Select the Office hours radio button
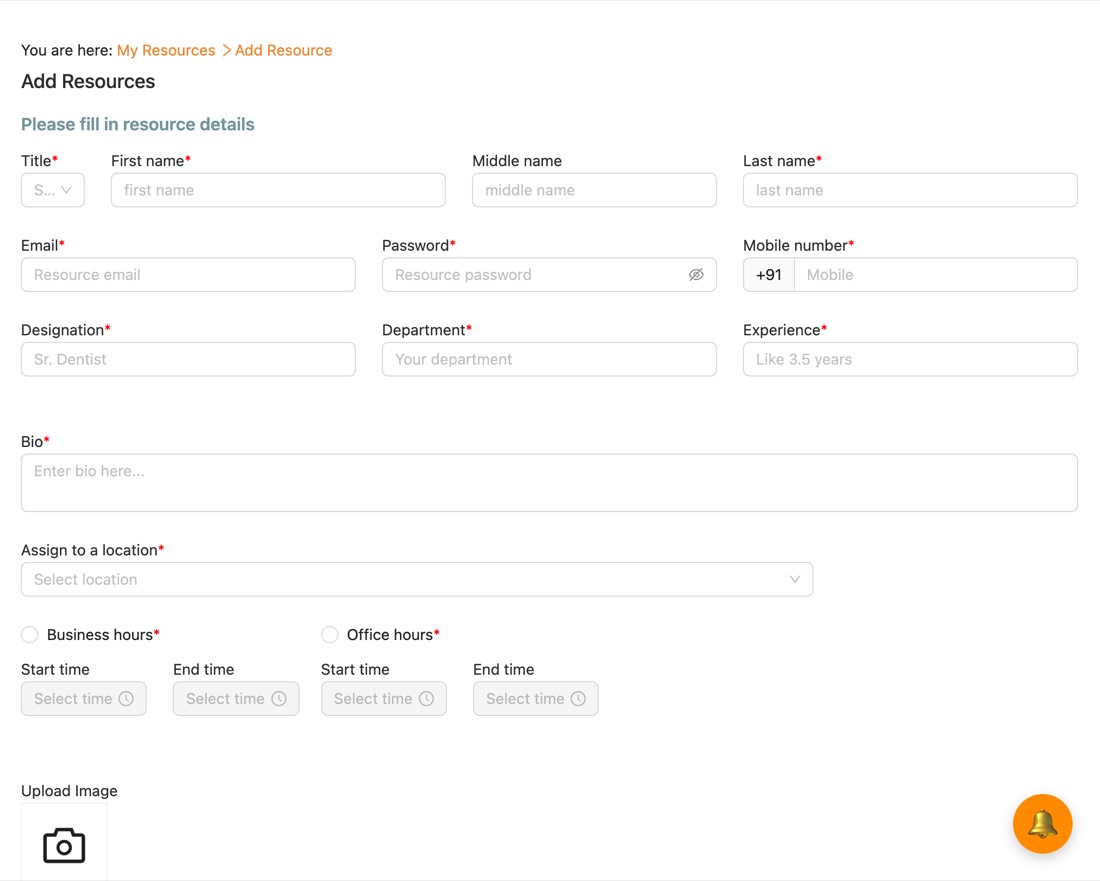The image size is (1100, 881). point(330,635)
